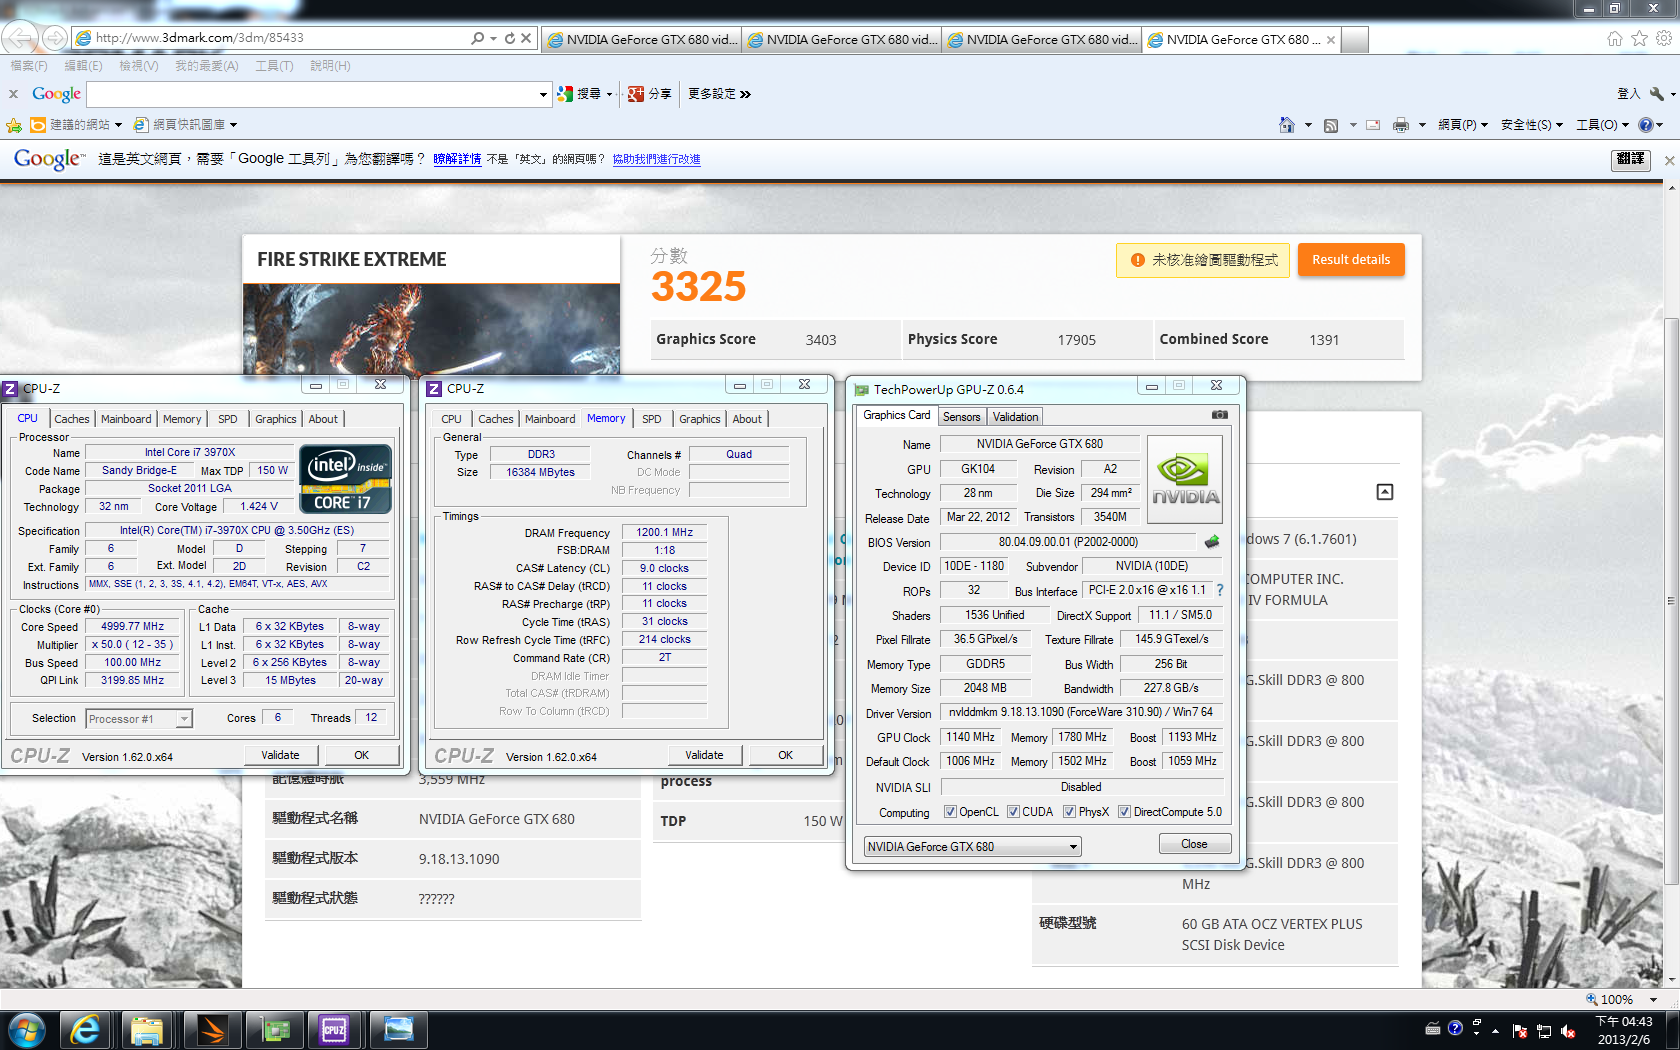Click the Google toolbar search input field
Viewport: 1680px width, 1050px height.
point(312,94)
